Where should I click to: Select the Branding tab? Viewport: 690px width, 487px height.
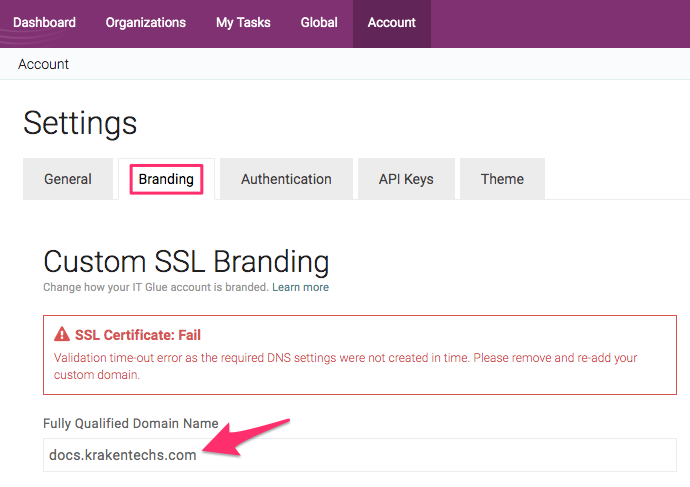point(166,179)
